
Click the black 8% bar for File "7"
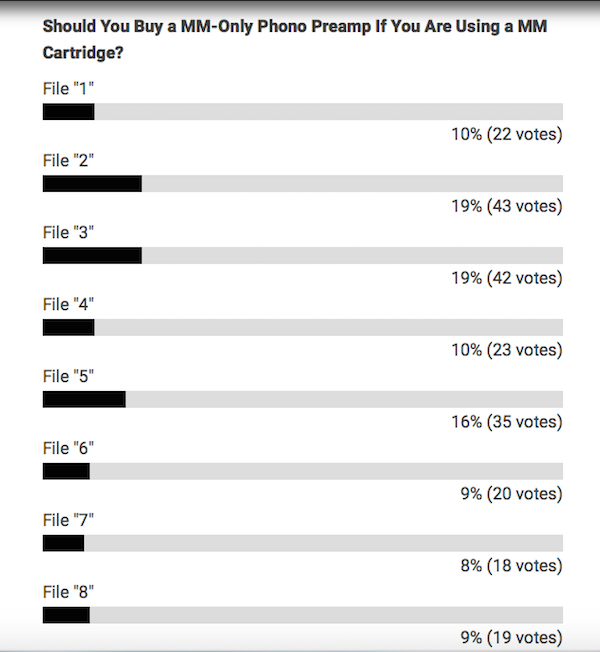(63, 543)
